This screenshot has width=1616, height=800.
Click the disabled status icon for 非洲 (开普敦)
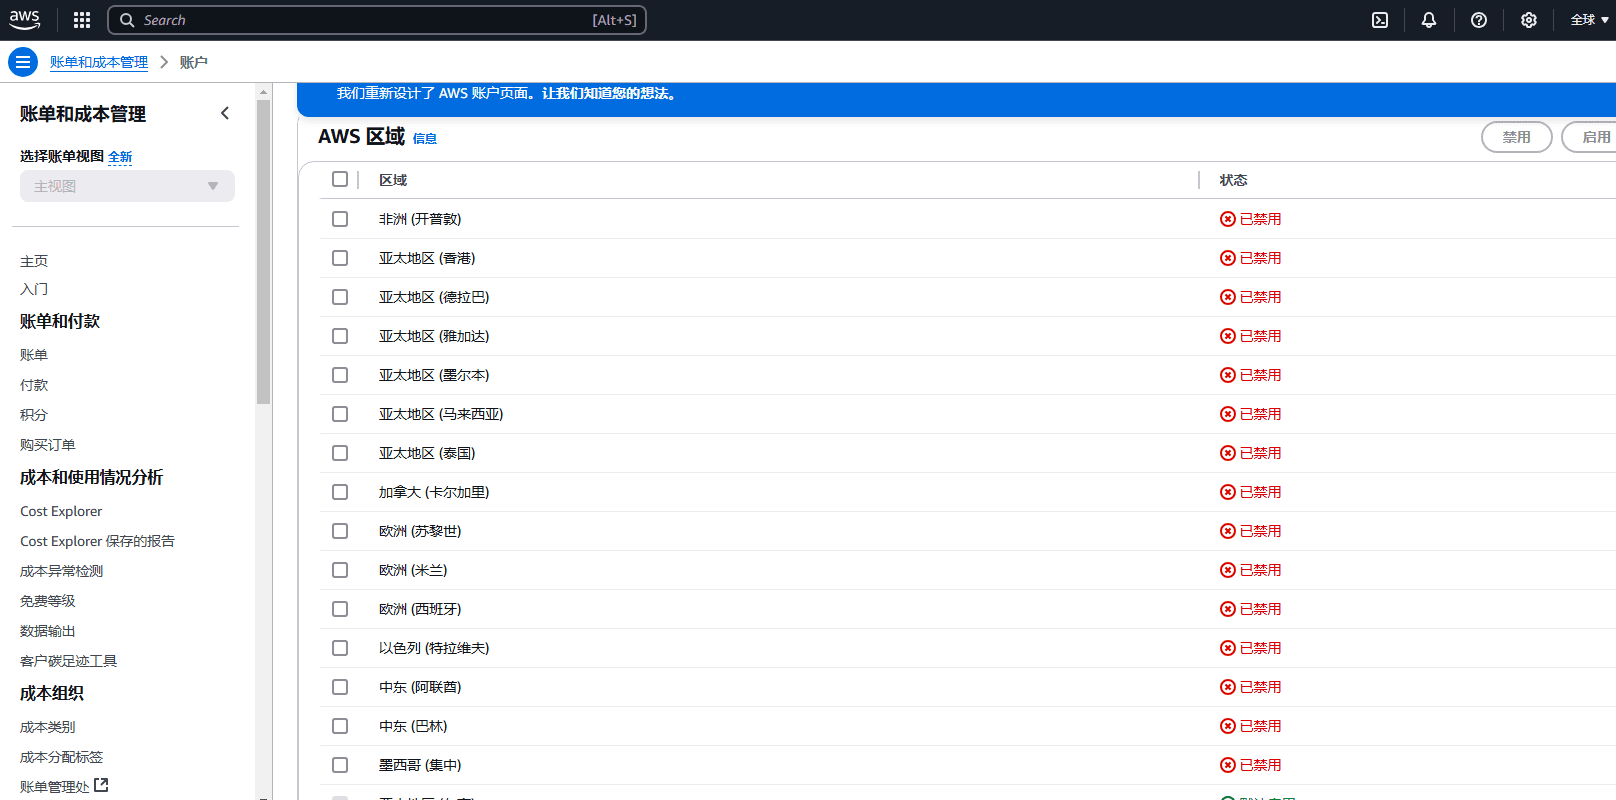click(x=1228, y=219)
